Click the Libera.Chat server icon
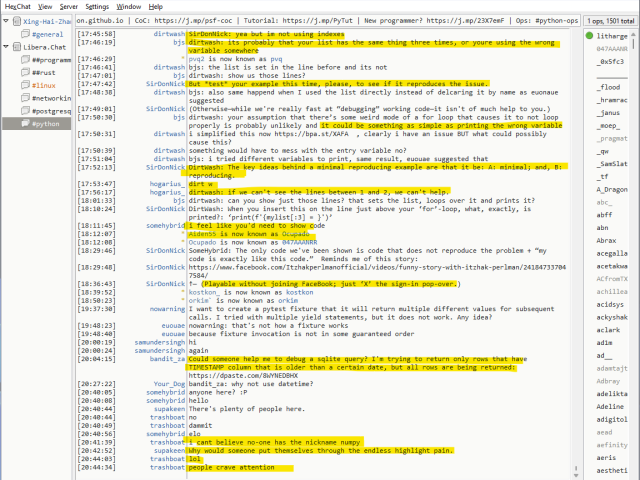The width and height of the screenshot is (640, 480). tap(17, 47)
